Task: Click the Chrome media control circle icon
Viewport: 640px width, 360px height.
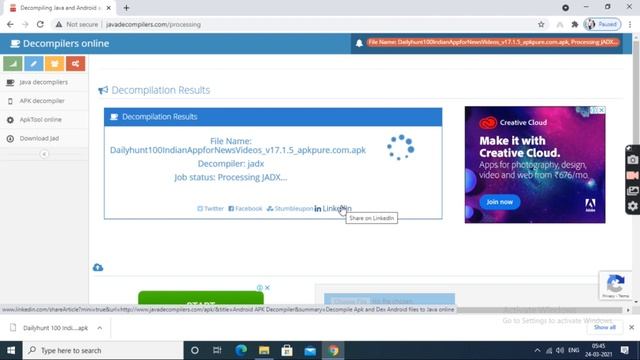Action: click(x=565, y=8)
